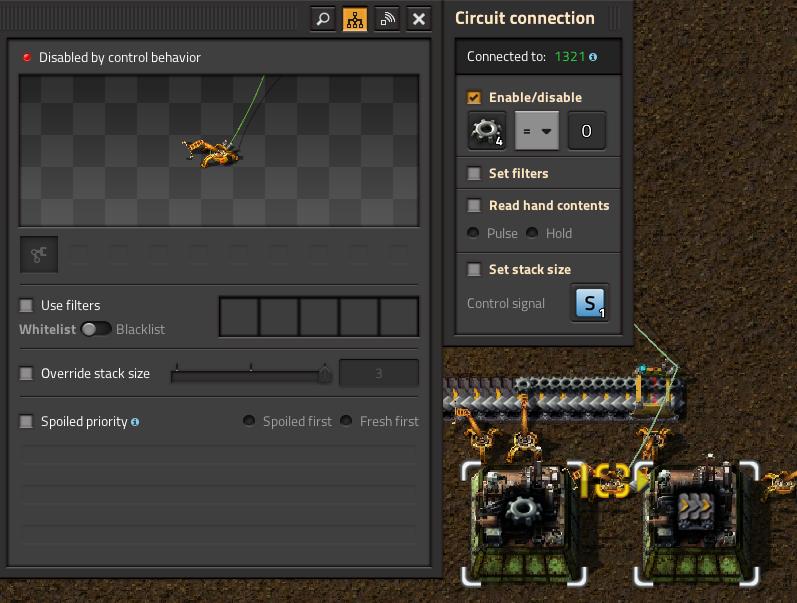
Task: Check Read hand contents
Action: point(474,205)
